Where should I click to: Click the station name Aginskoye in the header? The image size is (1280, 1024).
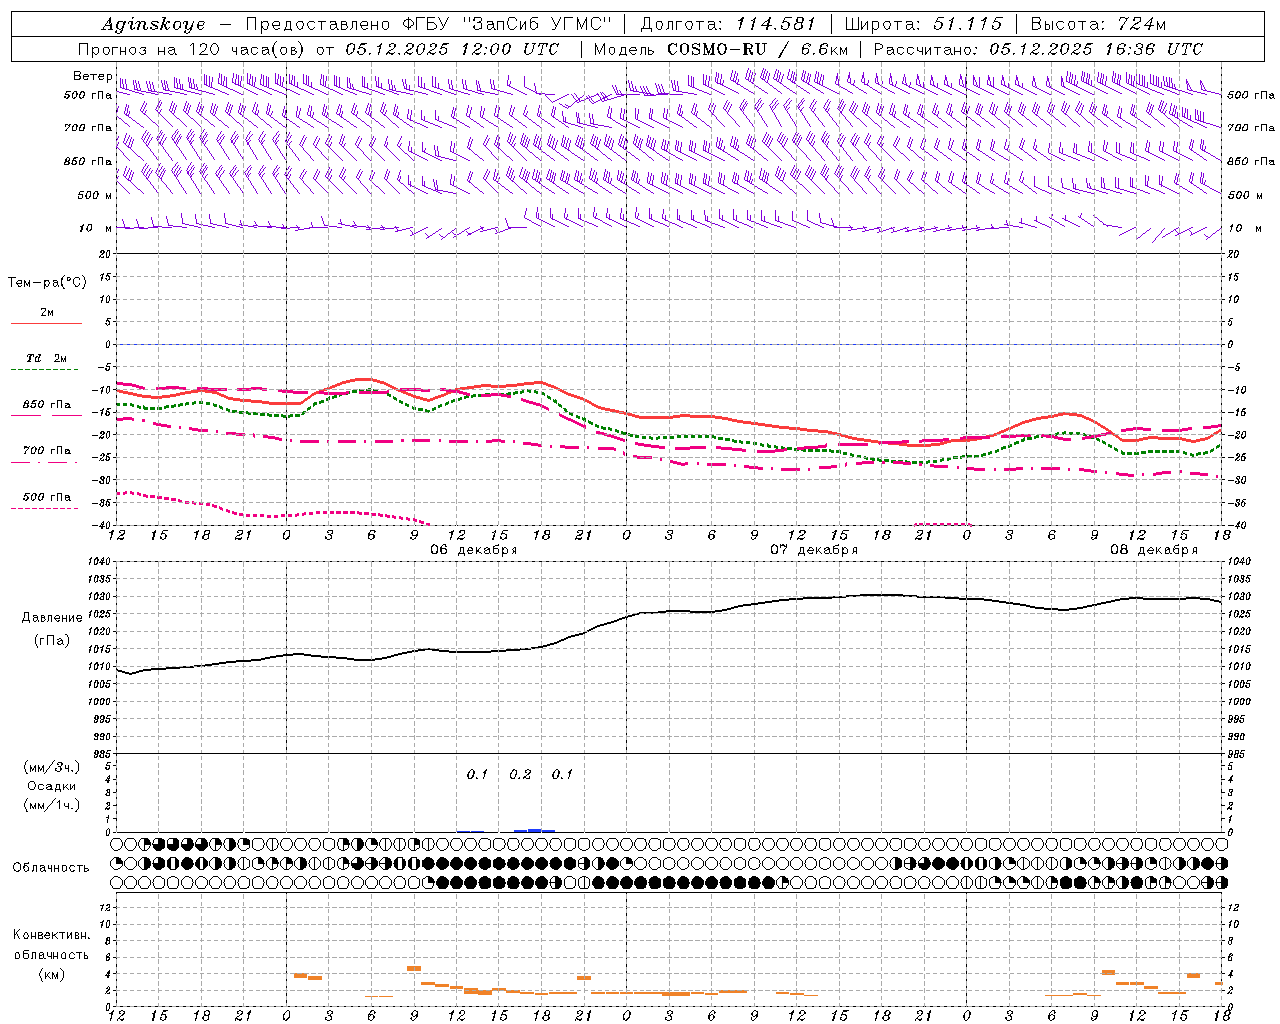click(153, 24)
